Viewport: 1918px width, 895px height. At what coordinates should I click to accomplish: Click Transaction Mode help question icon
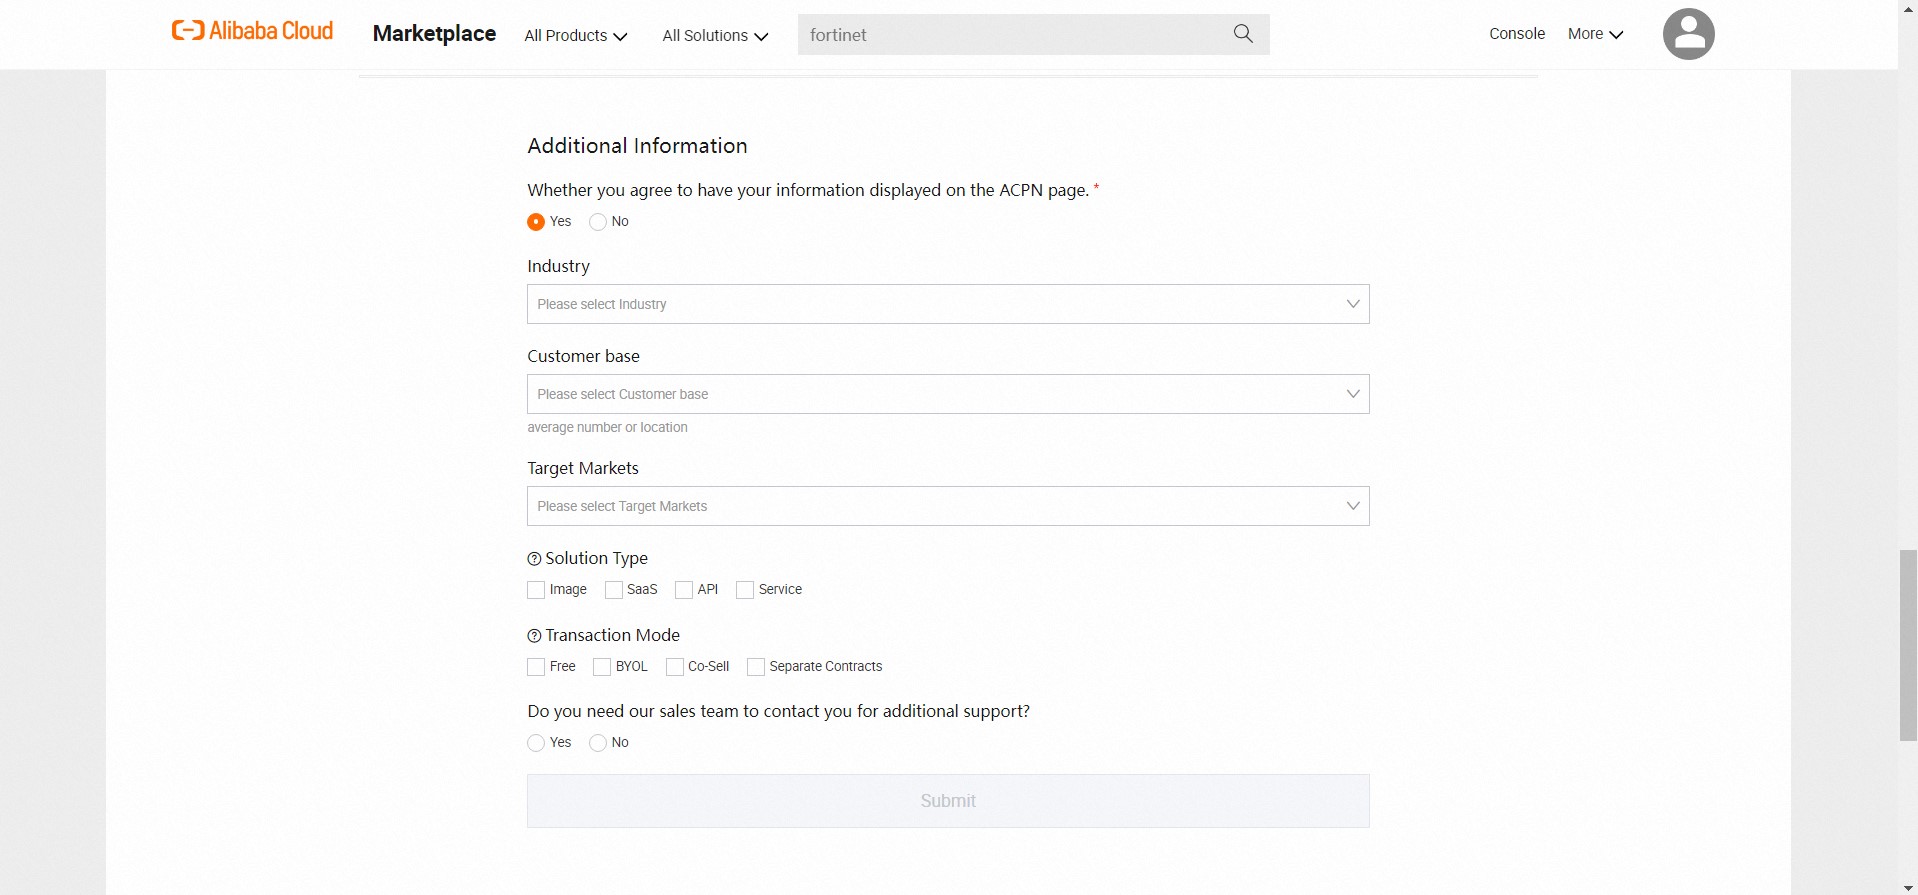534,636
